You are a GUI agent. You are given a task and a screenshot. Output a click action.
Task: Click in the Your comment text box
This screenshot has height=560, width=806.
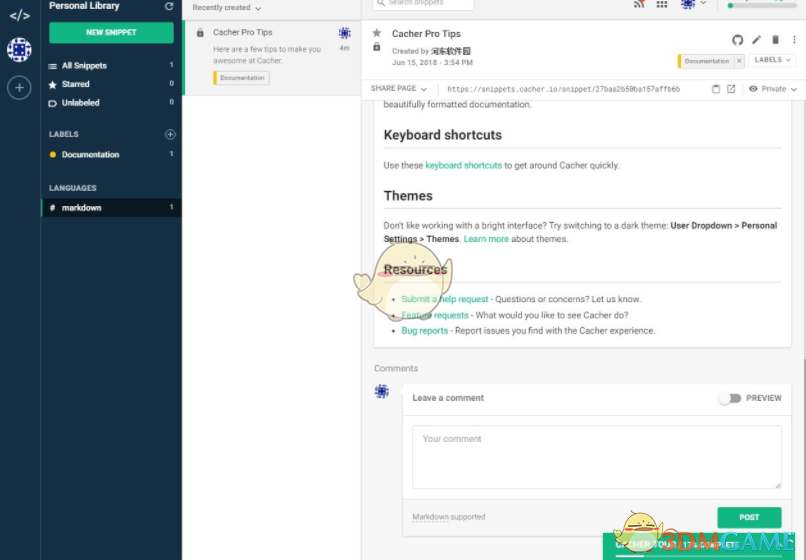(x=596, y=457)
